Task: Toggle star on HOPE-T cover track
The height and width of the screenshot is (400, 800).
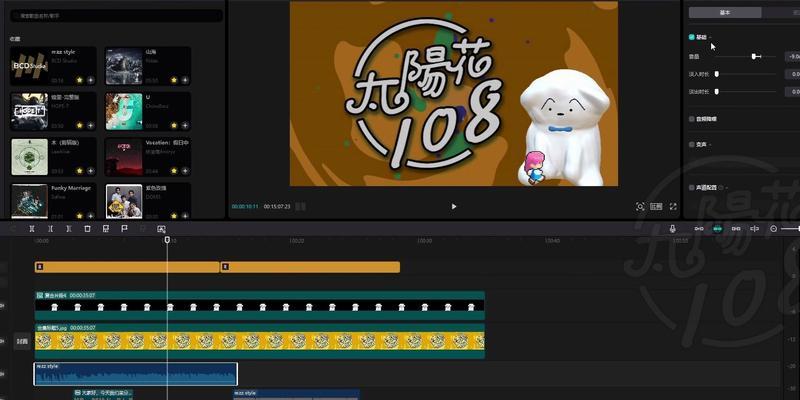Action: pos(80,125)
